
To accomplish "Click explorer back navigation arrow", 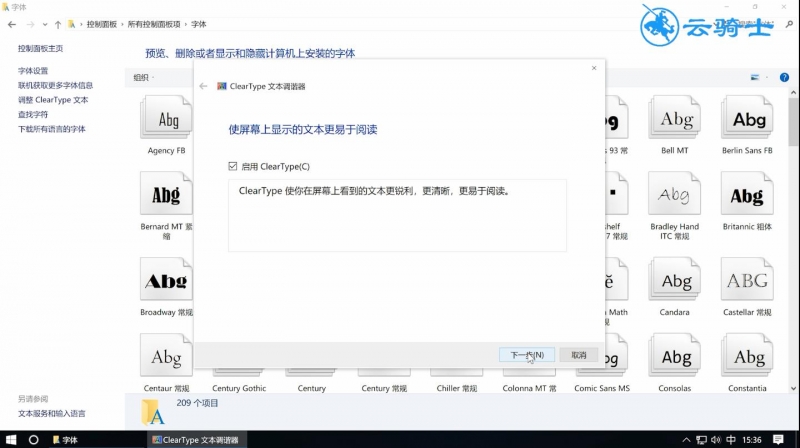I will (x=12, y=24).
